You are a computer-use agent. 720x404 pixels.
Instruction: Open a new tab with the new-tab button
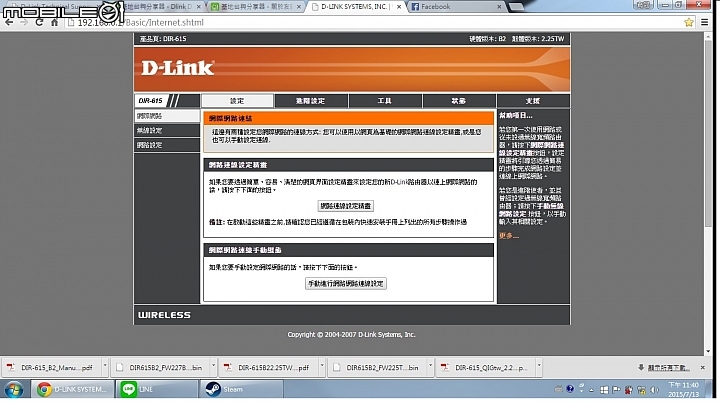(517, 6)
